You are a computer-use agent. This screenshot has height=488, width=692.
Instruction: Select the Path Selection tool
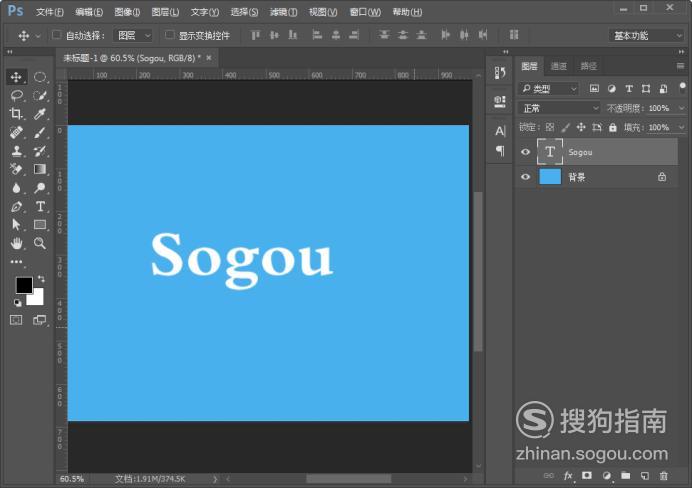16,225
